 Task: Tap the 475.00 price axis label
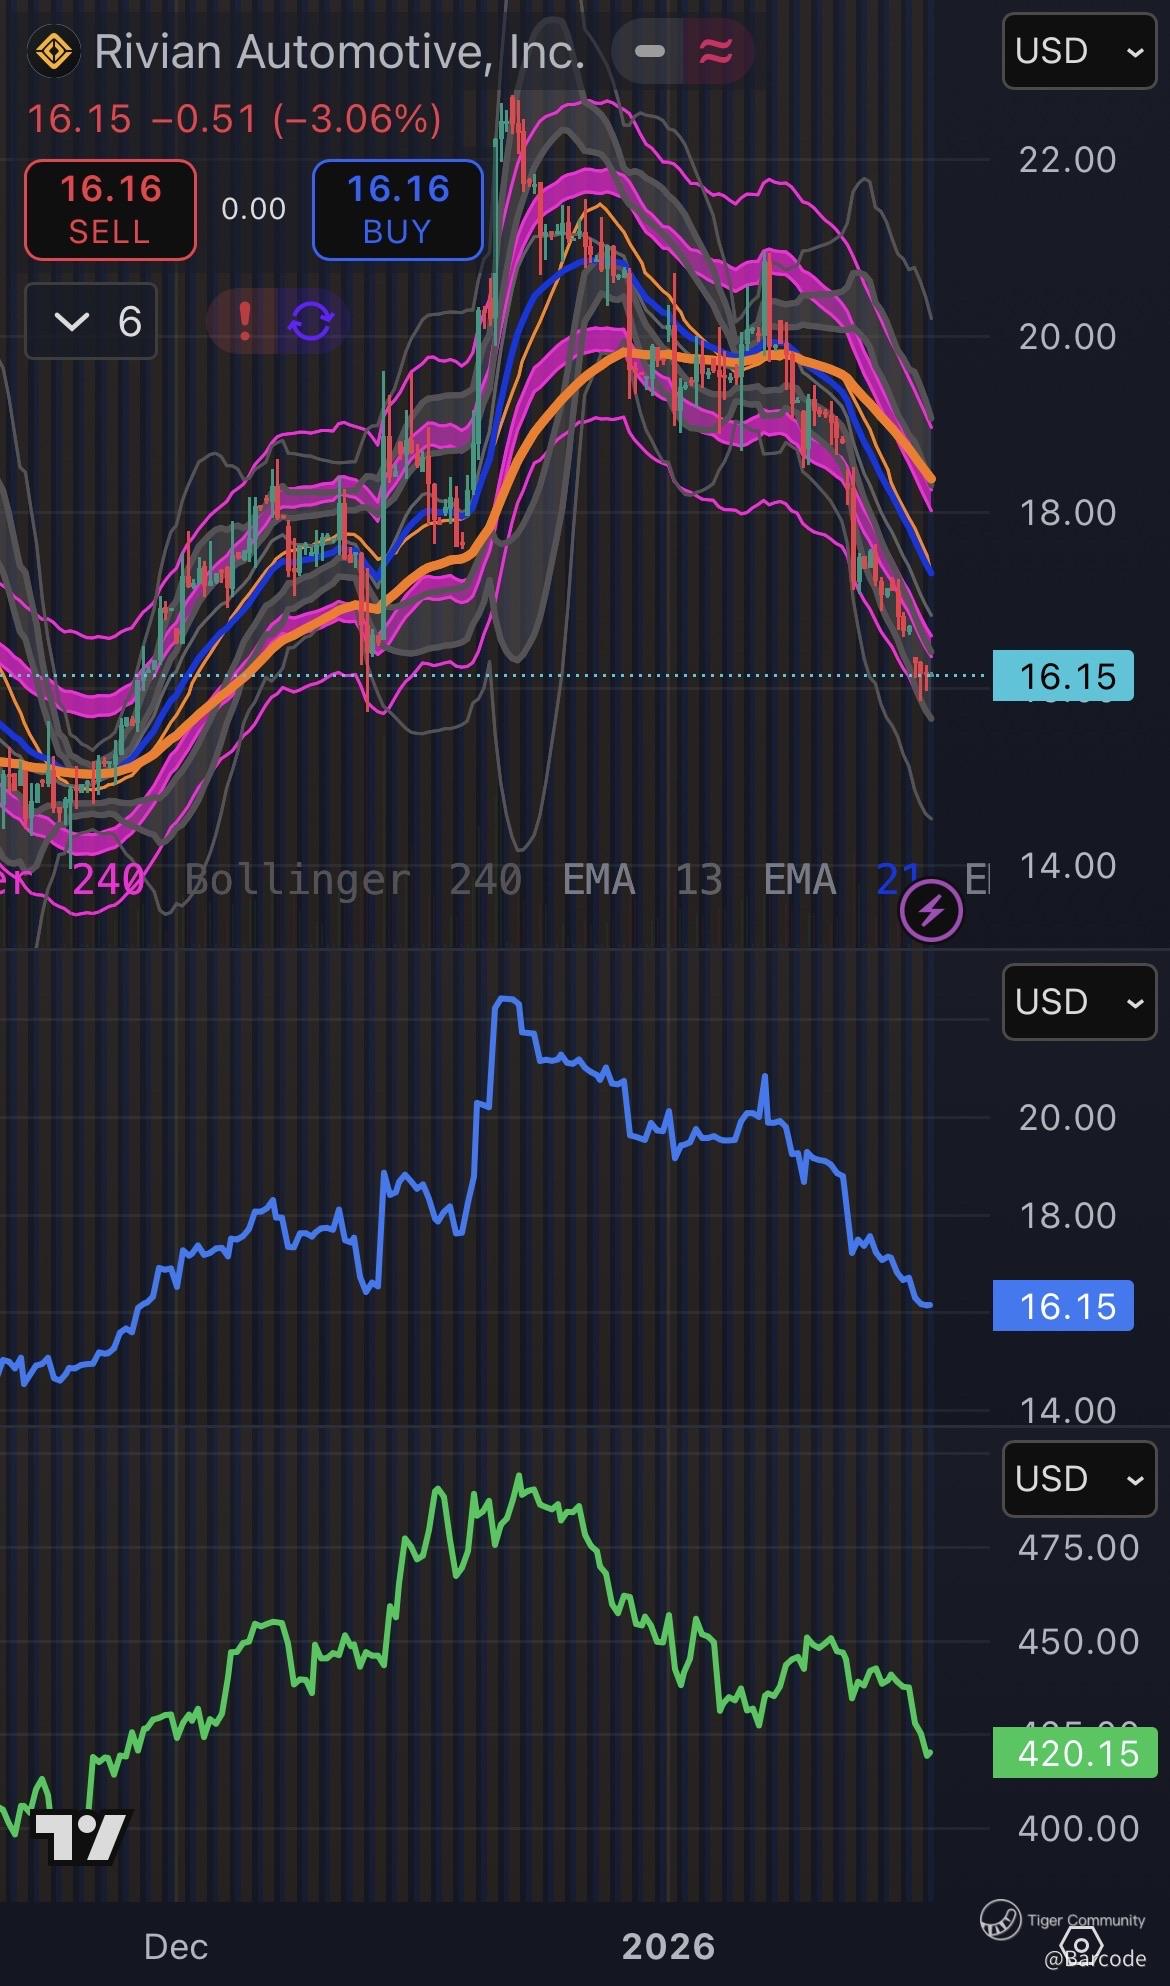point(1078,1548)
